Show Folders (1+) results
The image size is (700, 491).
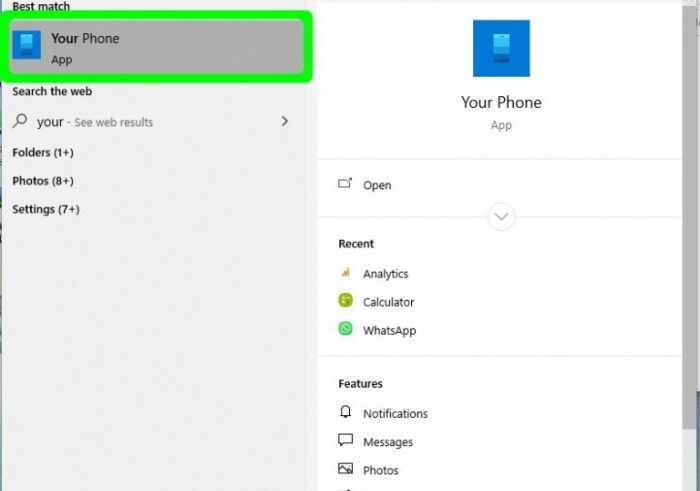(43, 153)
